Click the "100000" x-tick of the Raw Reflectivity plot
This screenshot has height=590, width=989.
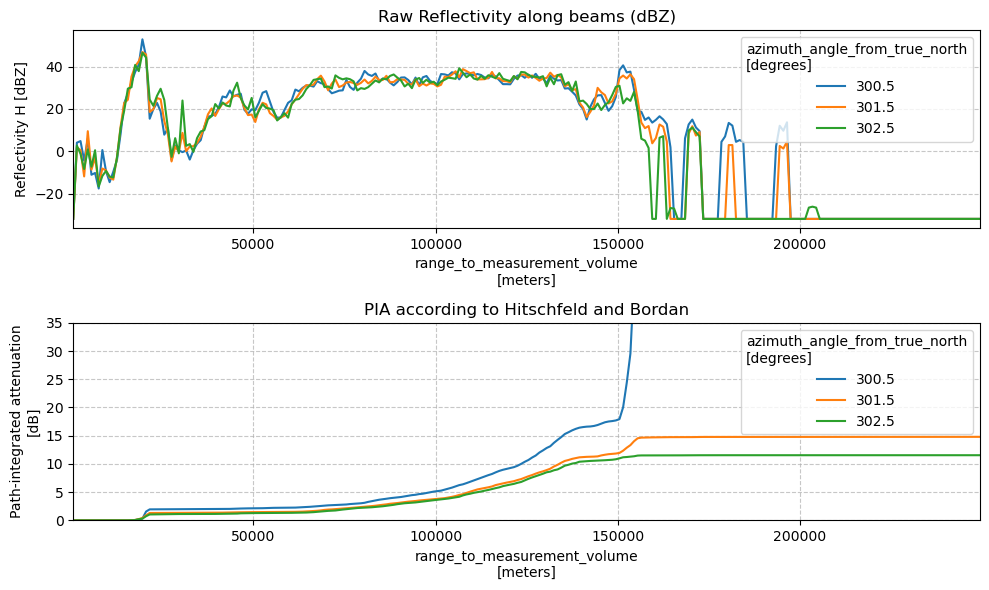click(x=436, y=244)
